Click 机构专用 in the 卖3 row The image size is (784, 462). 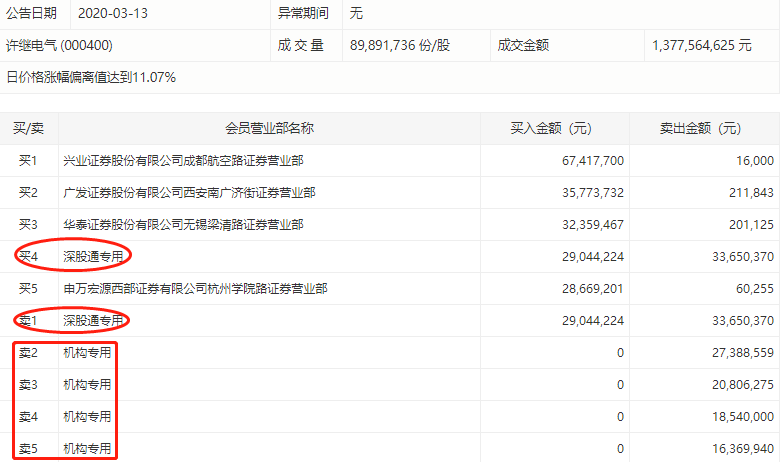(x=87, y=384)
